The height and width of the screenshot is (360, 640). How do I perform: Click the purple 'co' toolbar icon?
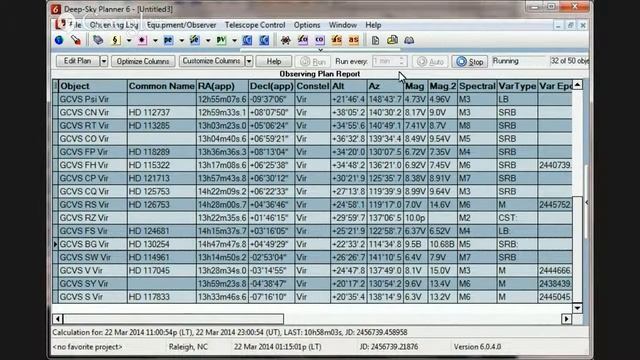click(x=320, y=40)
